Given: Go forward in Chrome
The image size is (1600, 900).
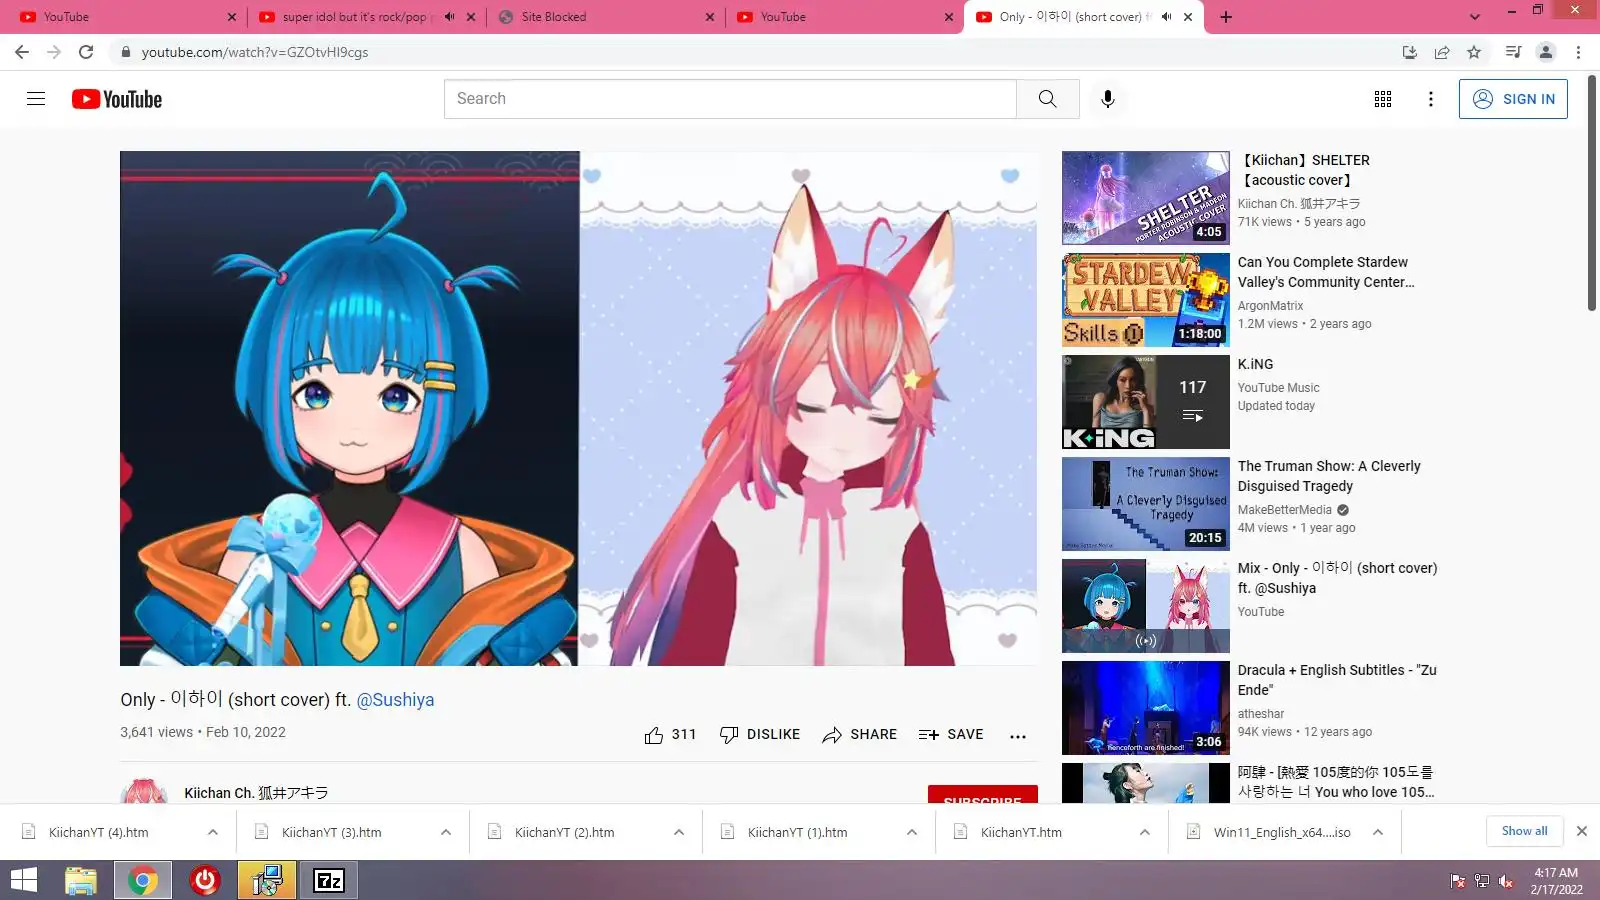Looking at the screenshot, I should (54, 52).
